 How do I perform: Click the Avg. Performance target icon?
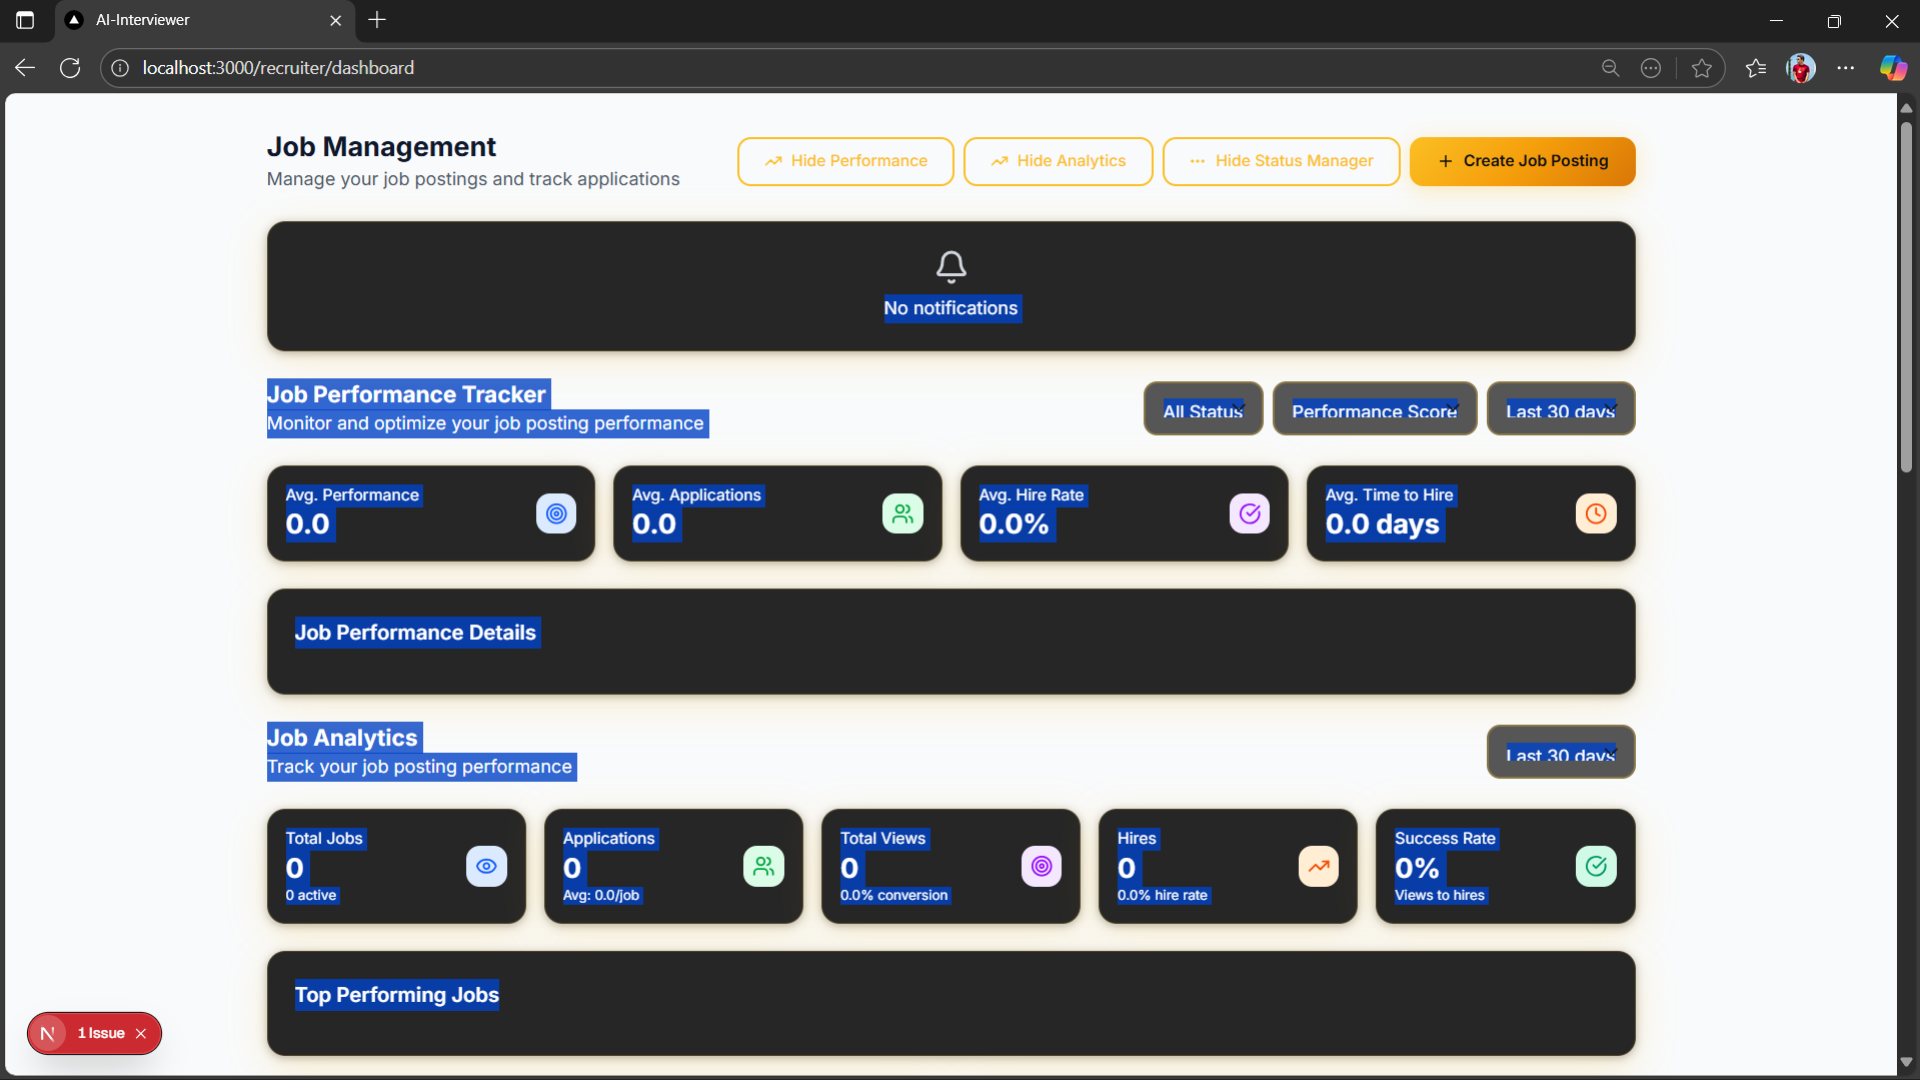coord(556,514)
